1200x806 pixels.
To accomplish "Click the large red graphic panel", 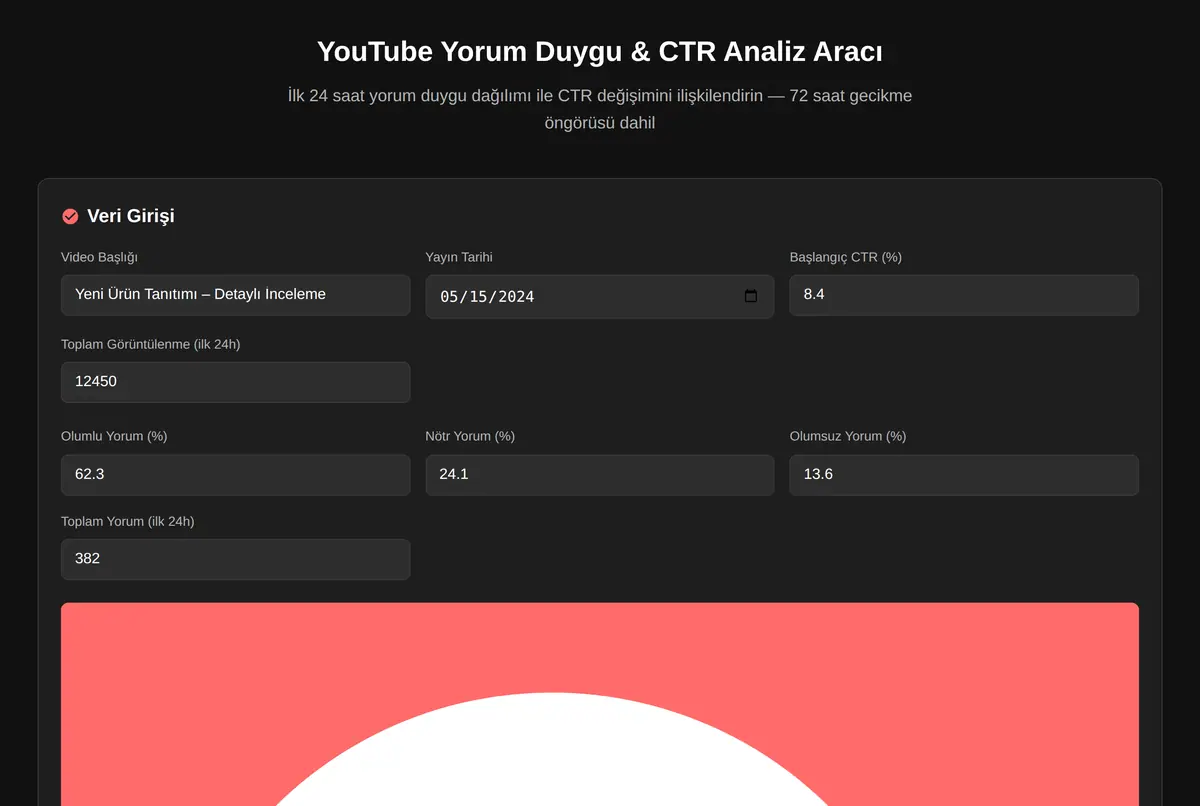I will [x=600, y=704].
